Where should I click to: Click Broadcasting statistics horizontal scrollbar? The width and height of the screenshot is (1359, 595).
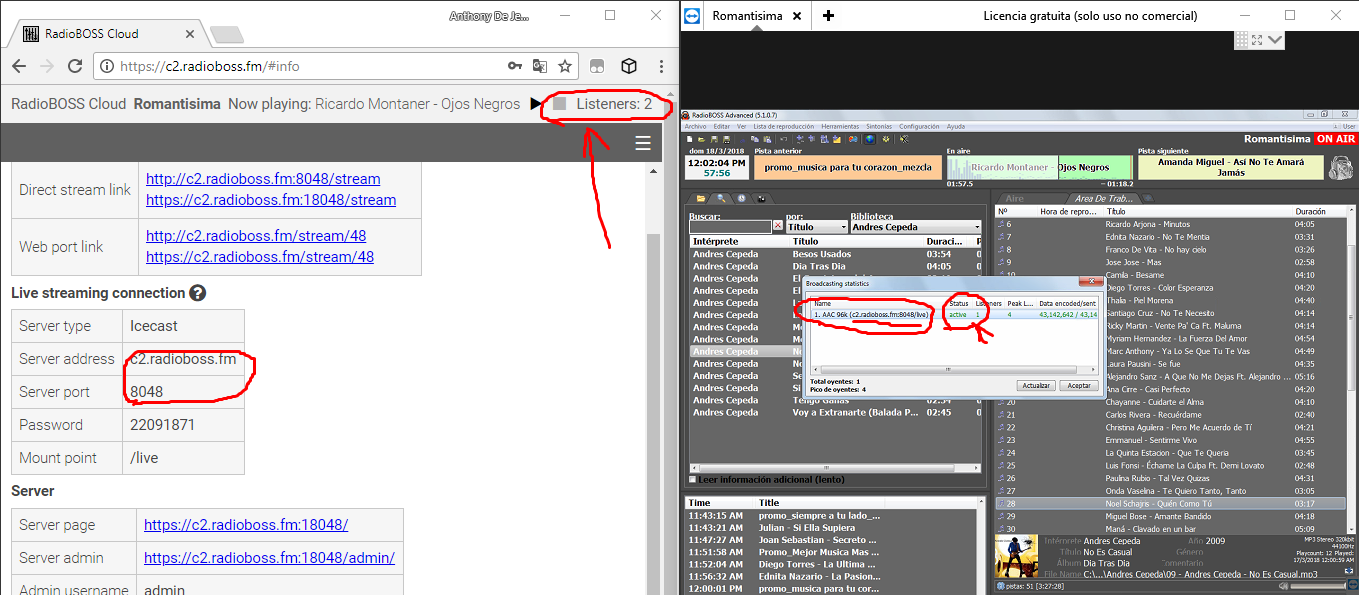pos(953,369)
